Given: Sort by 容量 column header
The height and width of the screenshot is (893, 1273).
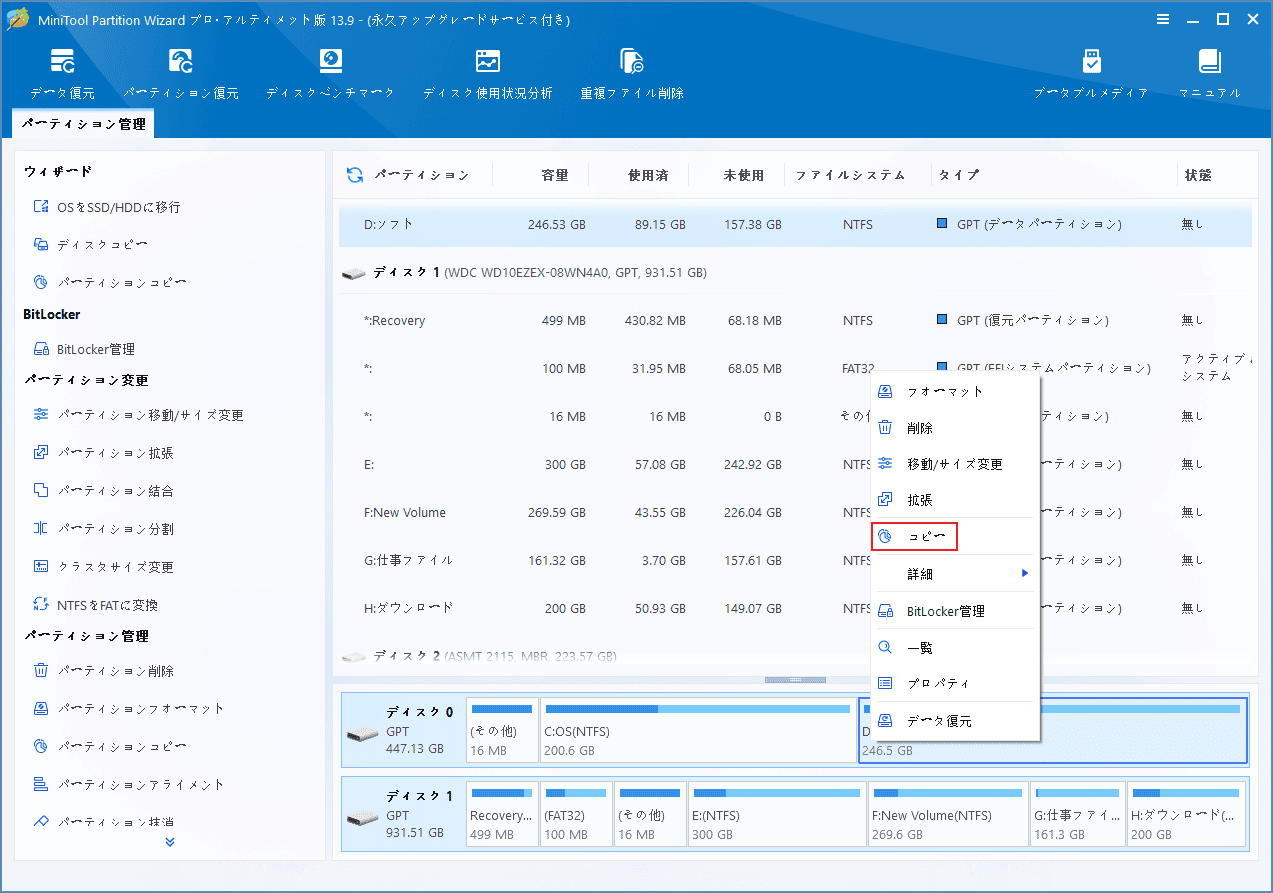Looking at the screenshot, I should tap(555, 175).
